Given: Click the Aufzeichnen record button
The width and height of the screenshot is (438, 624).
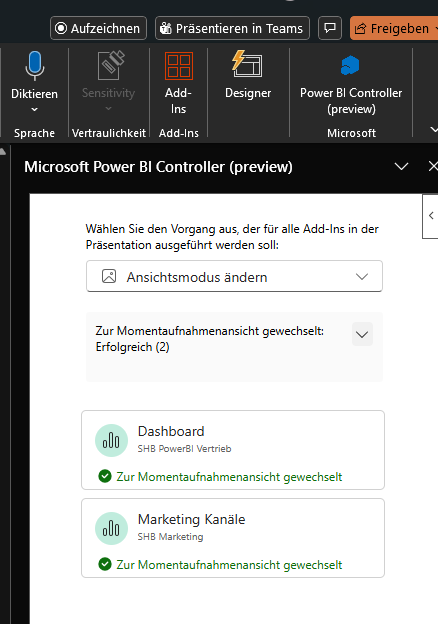Looking at the screenshot, I should 98,28.
